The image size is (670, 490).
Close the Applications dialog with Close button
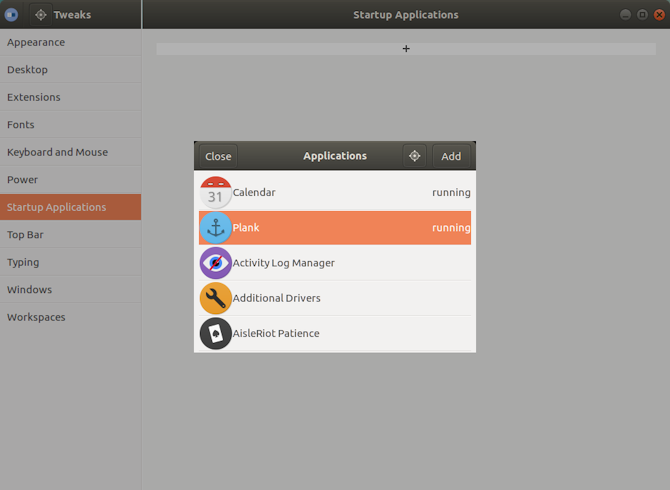(218, 156)
